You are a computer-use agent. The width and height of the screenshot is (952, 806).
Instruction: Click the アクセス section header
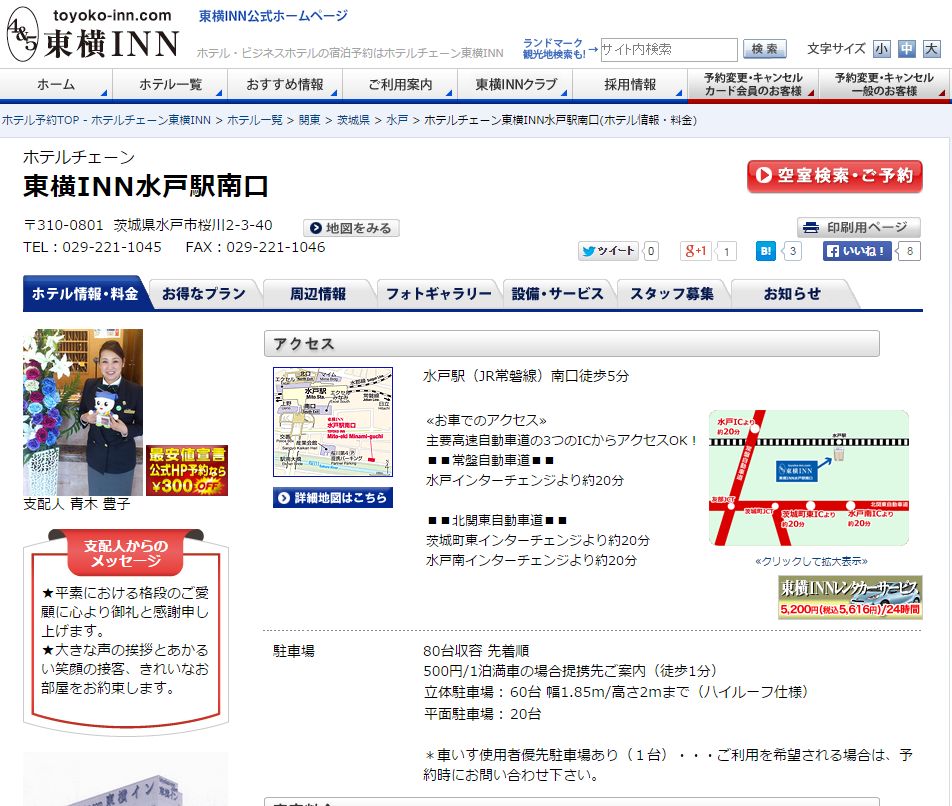pyautogui.click(x=571, y=344)
